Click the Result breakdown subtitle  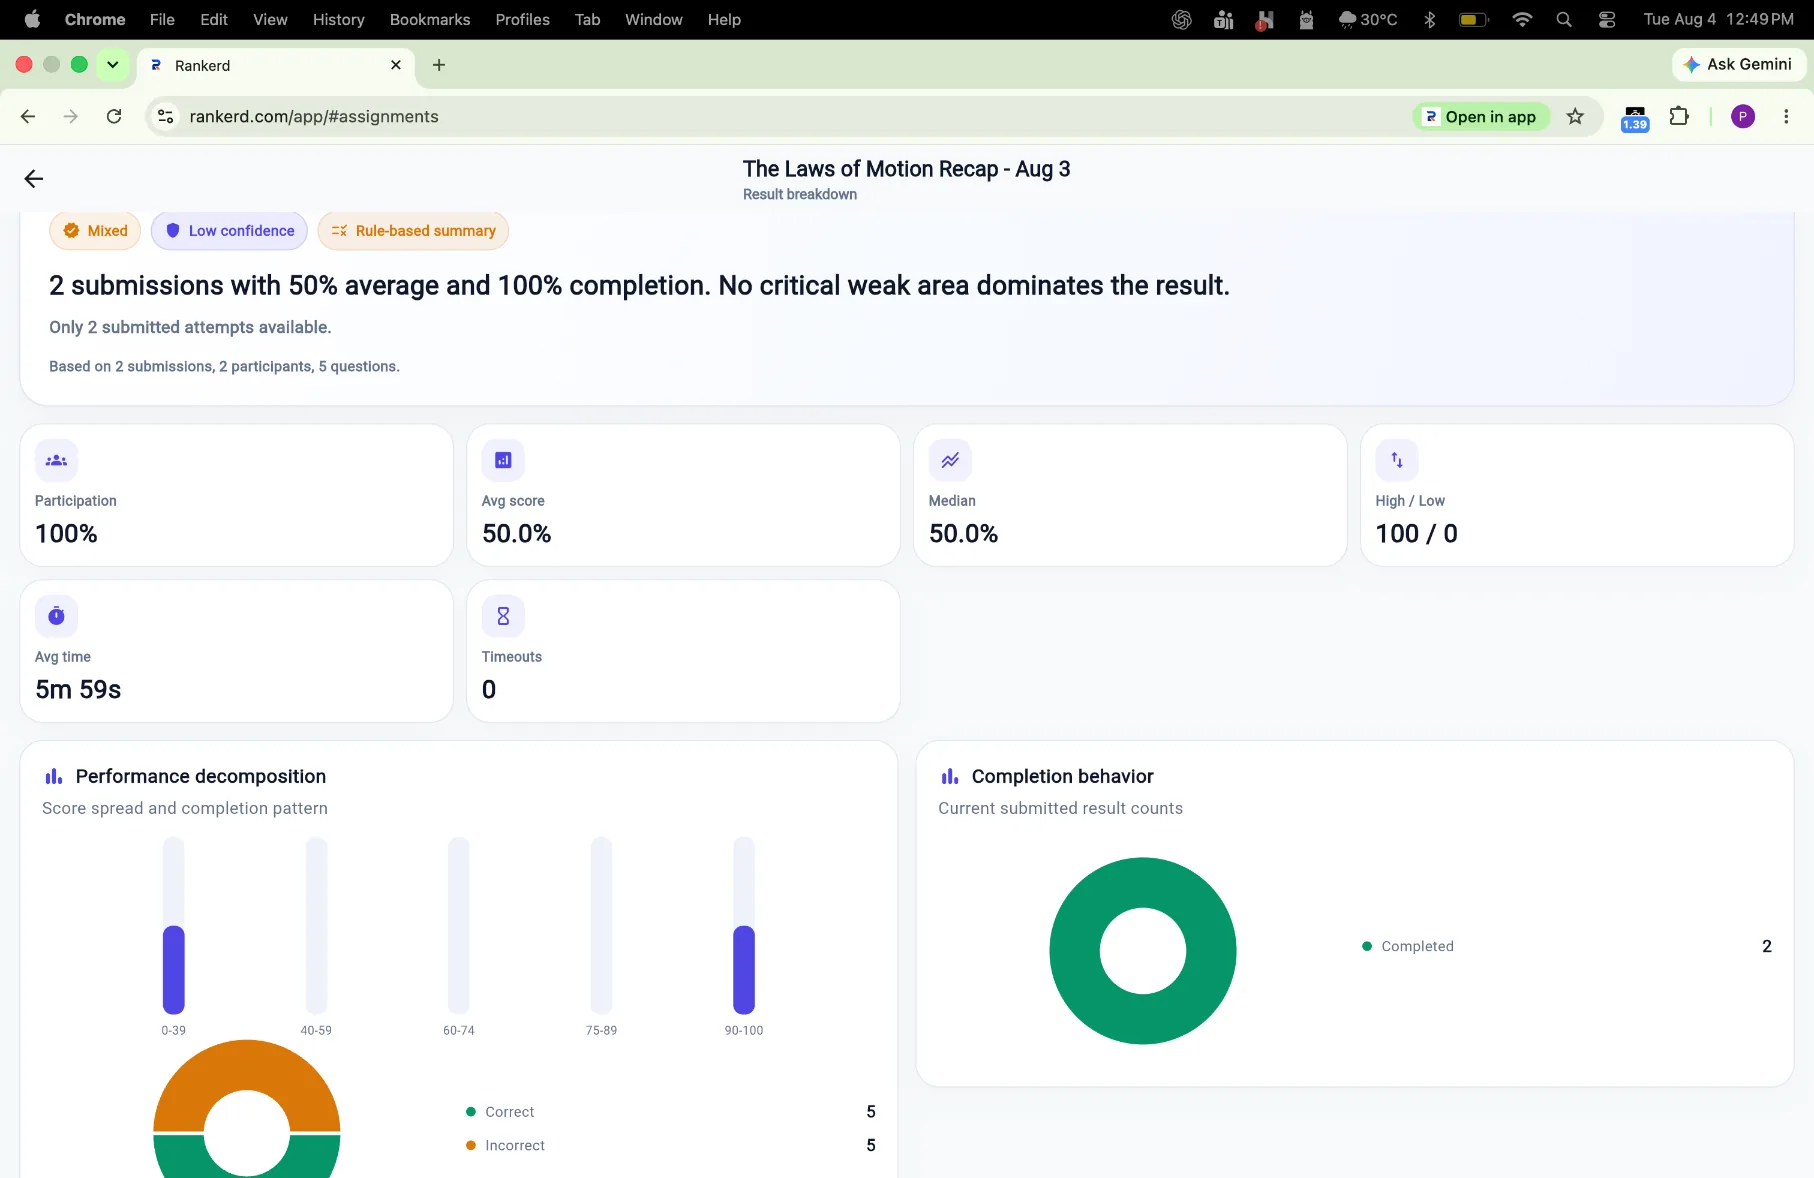tap(800, 194)
